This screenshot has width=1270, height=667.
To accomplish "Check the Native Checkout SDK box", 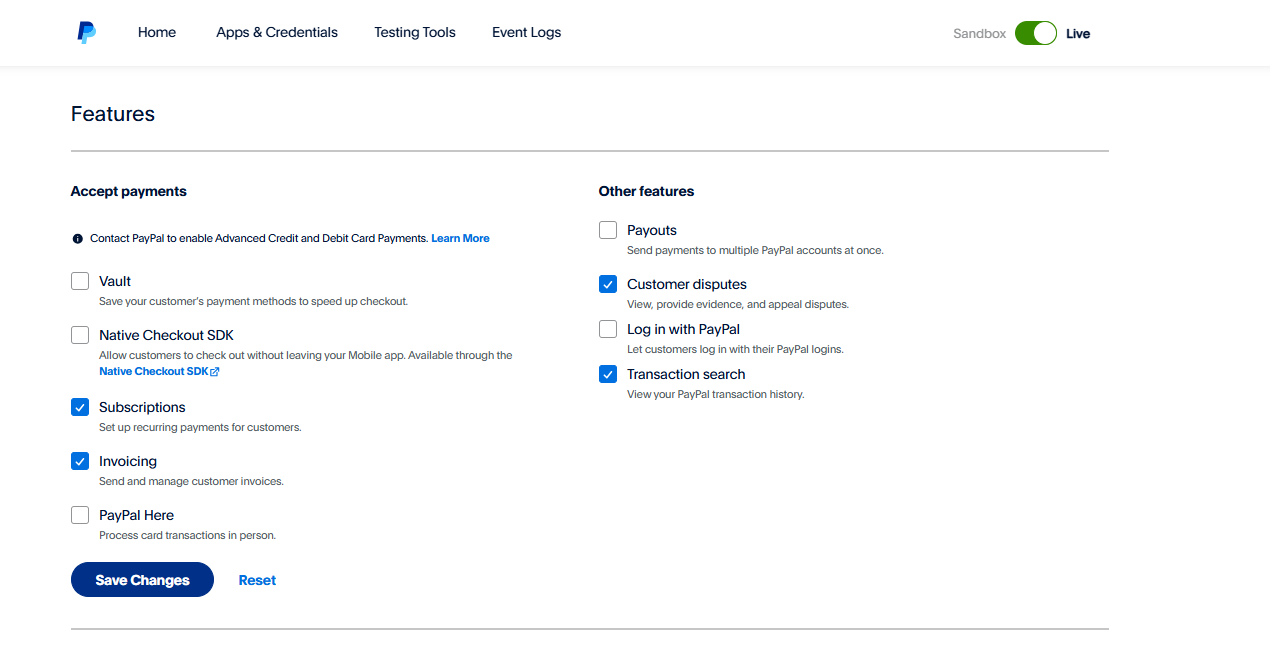I will 80,335.
